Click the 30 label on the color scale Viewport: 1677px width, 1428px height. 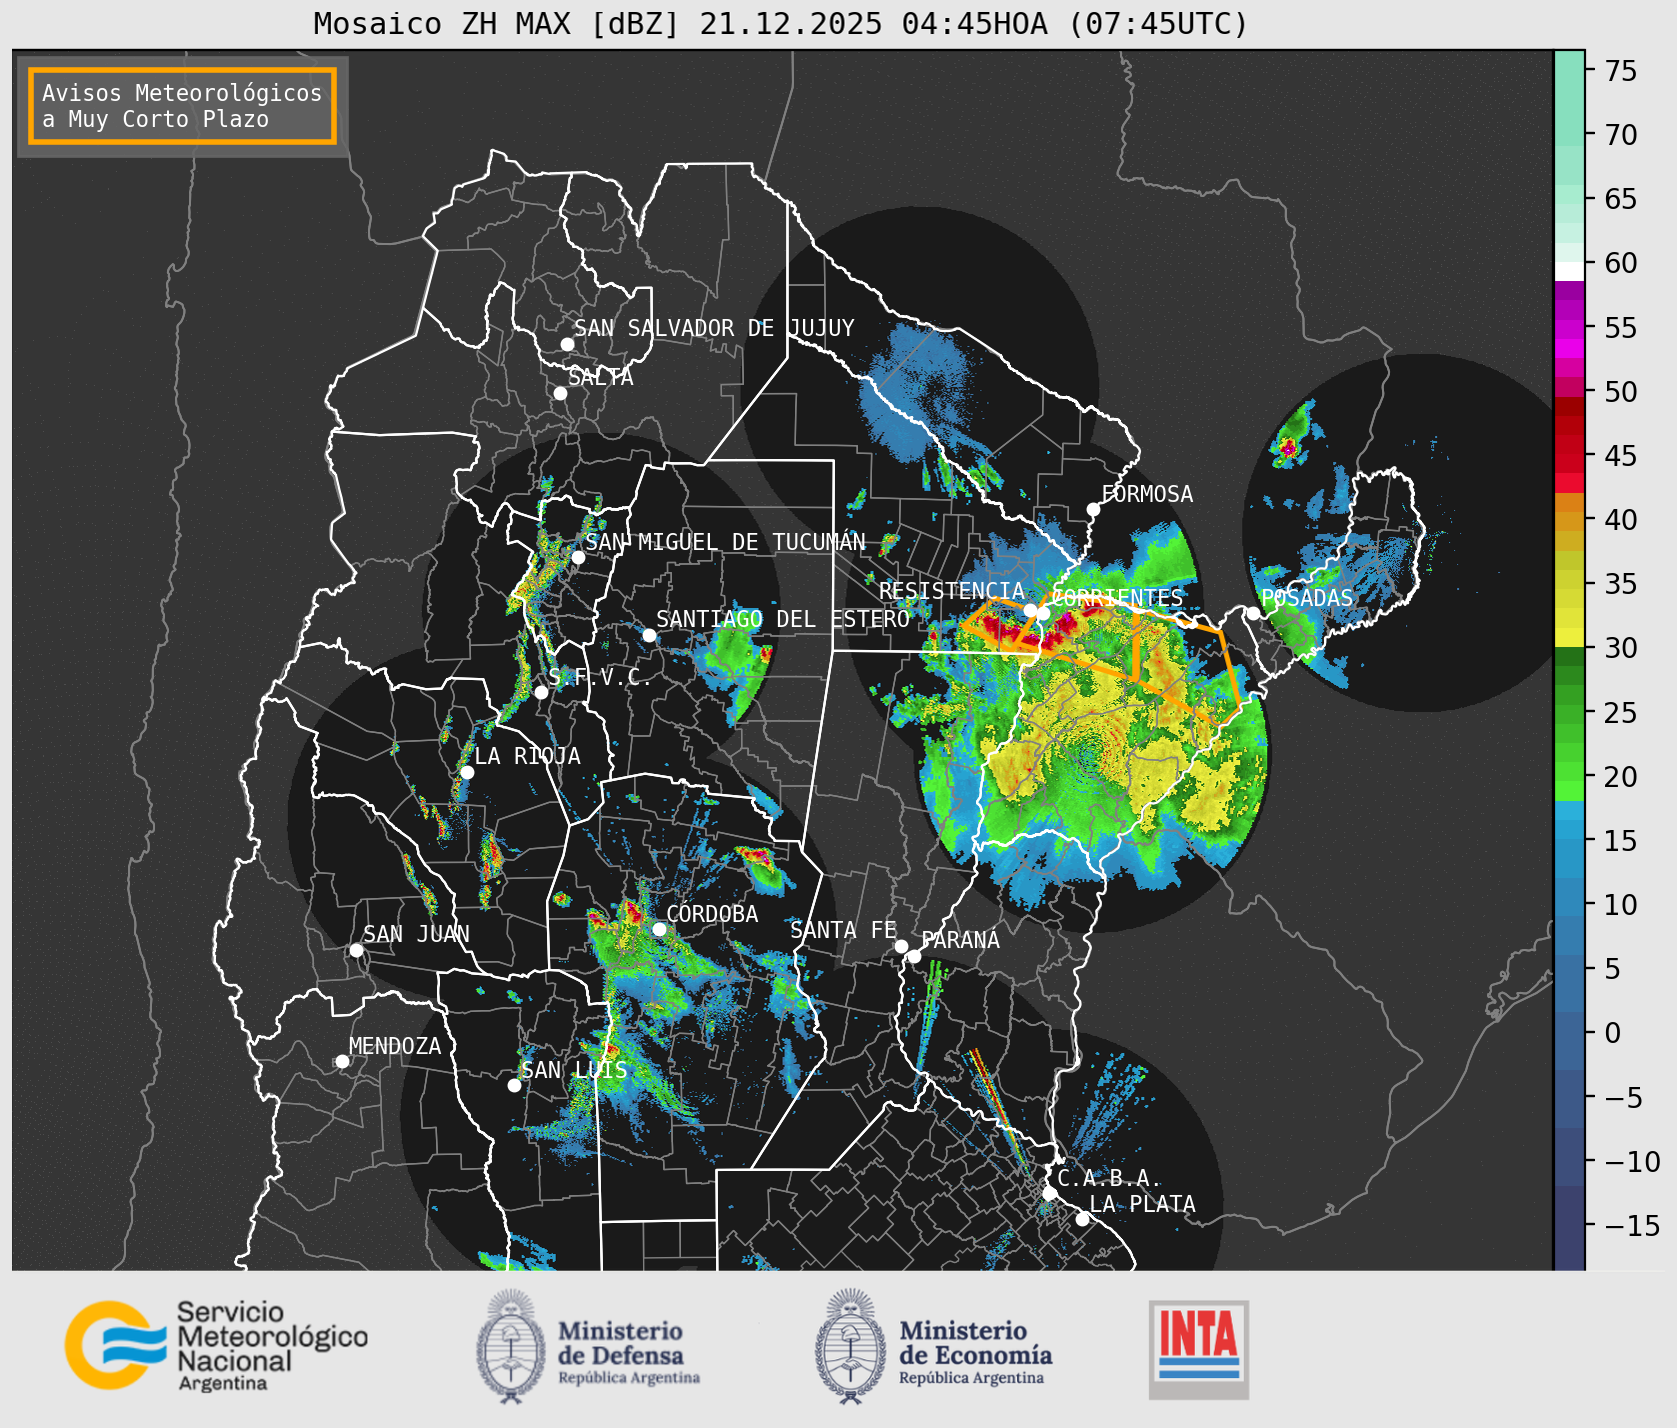pyautogui.click(x=1621, y=648)
